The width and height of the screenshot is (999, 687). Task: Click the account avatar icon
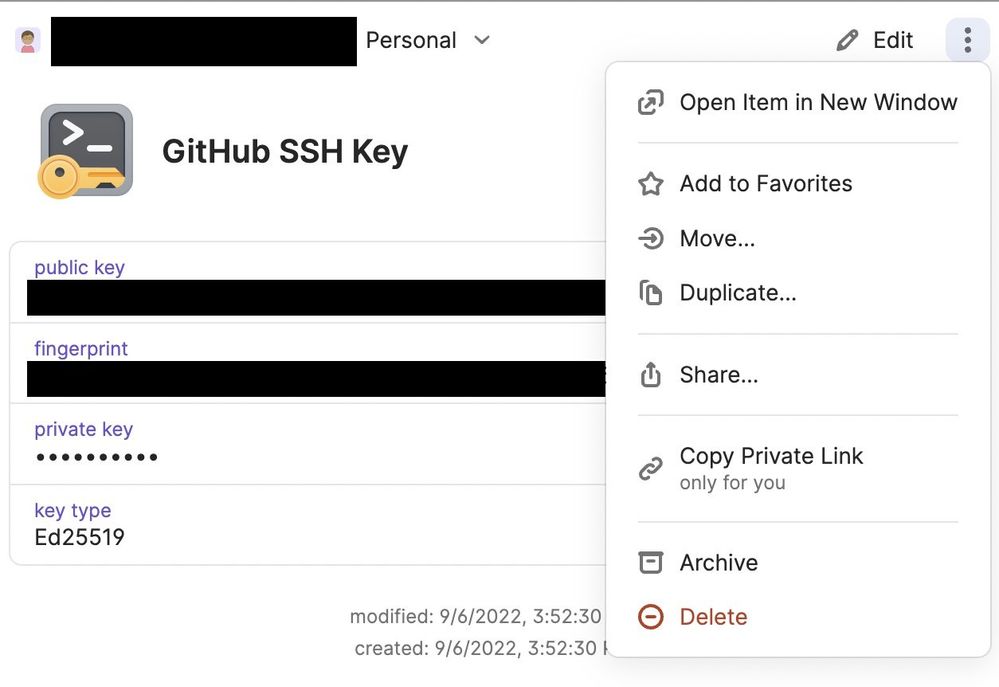28,41
